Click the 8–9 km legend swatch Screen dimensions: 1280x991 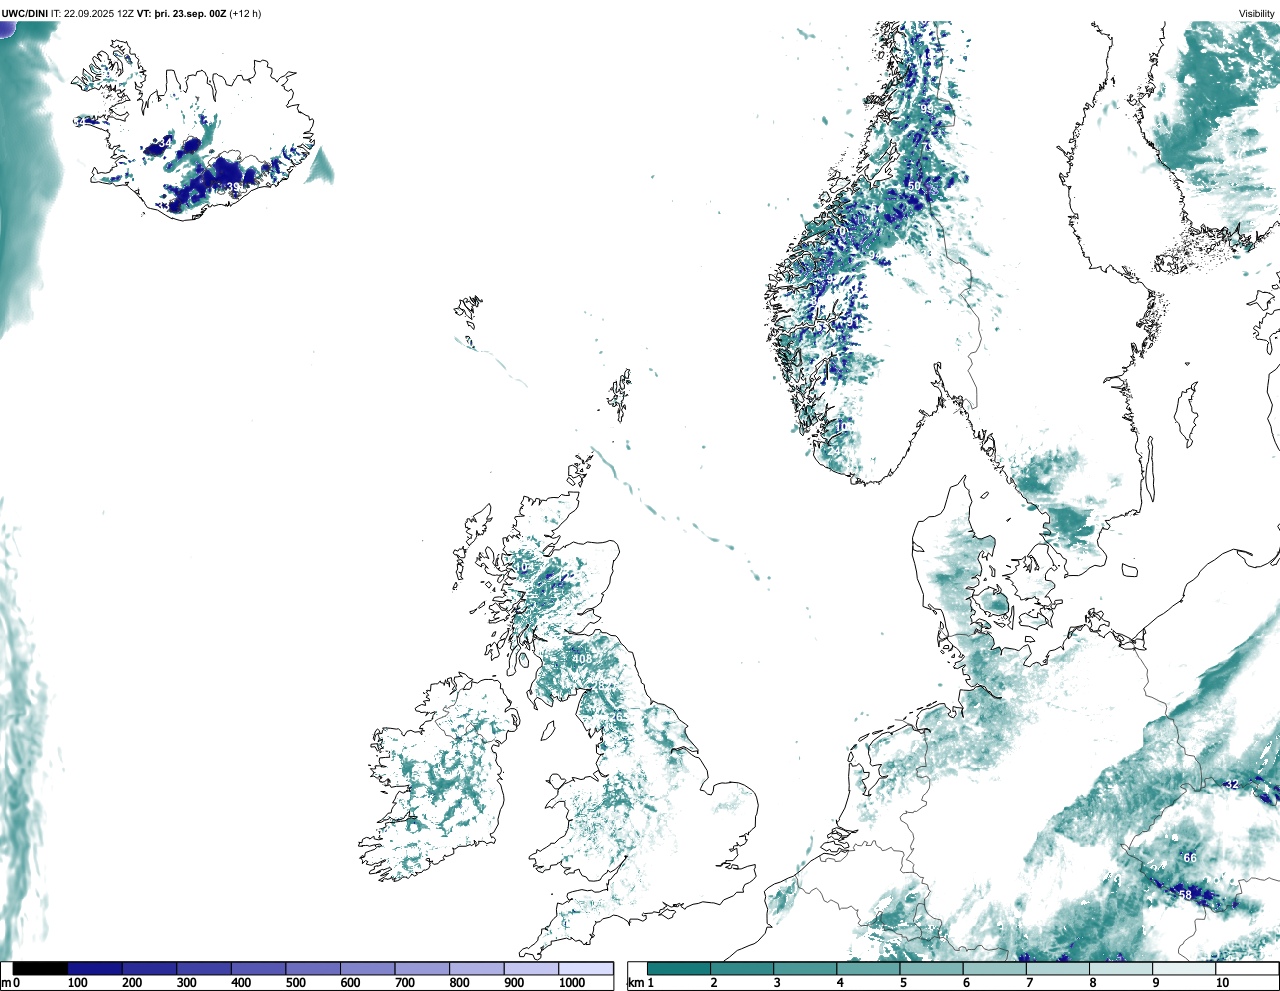[1120, 968]
